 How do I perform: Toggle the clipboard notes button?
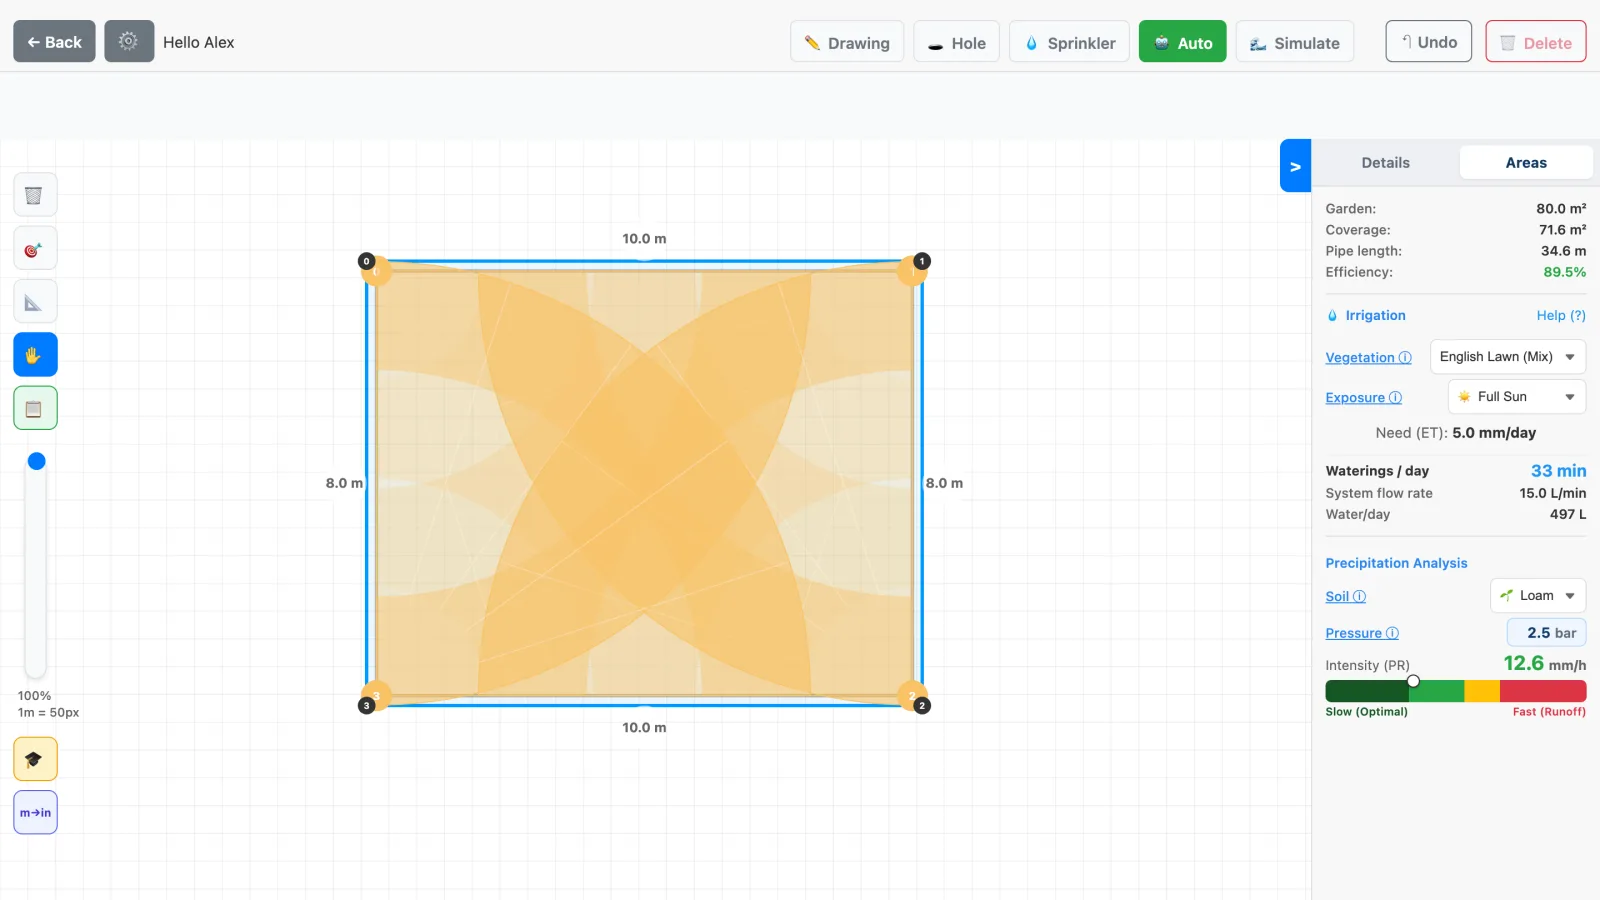[35, 408]
